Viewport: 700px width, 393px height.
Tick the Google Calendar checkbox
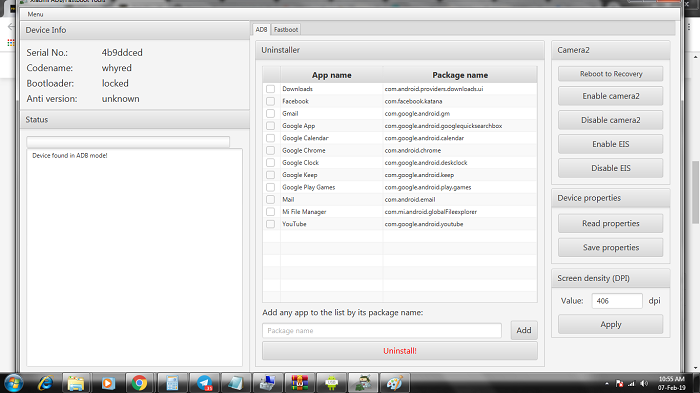click(x=271, y=138)
